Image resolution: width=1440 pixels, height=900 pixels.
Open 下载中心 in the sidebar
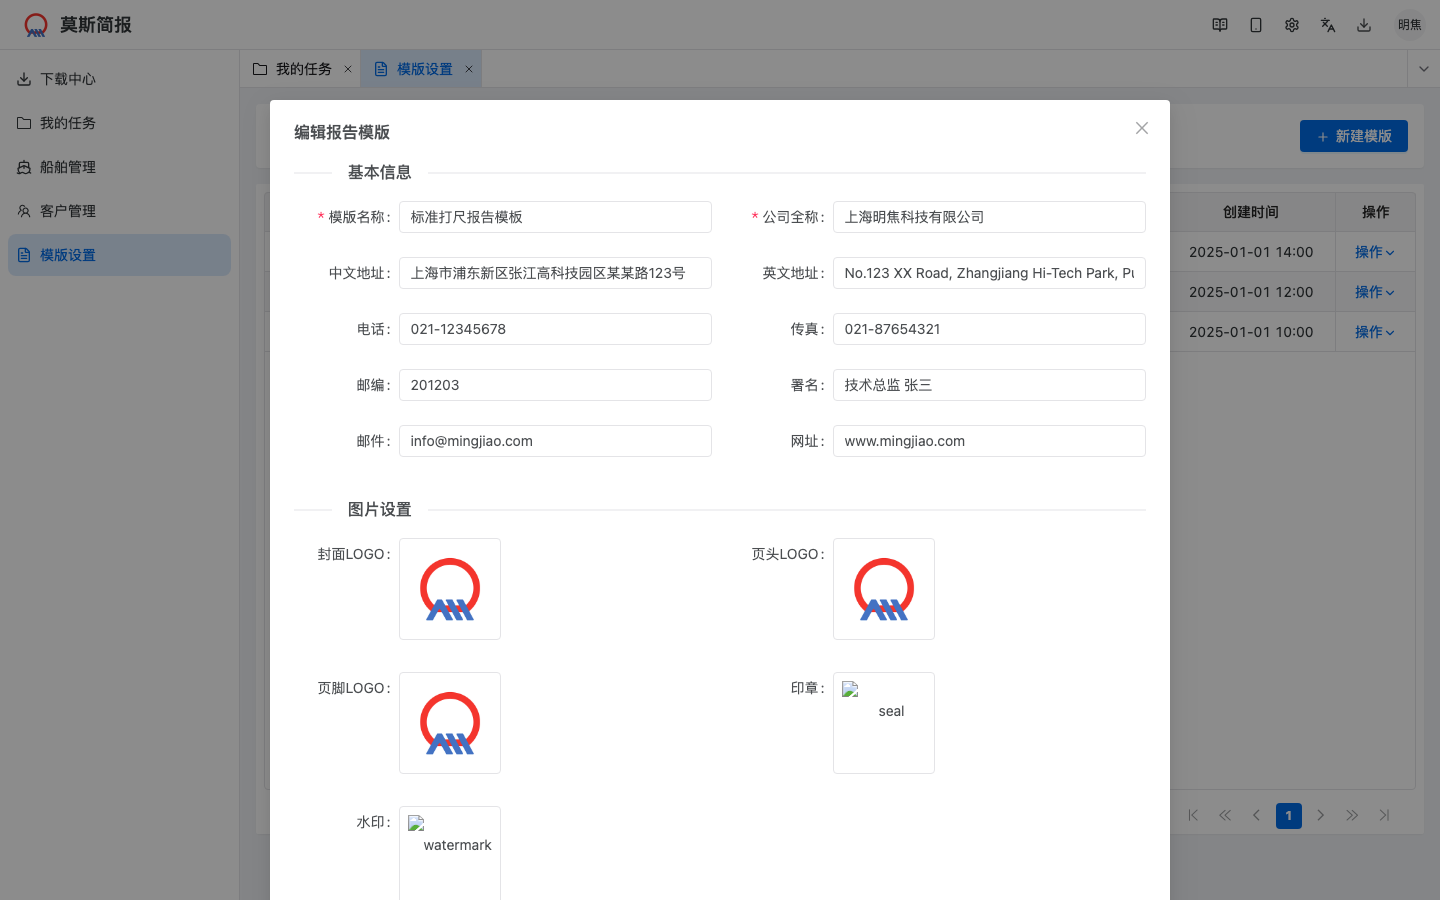[x=68, y=79]
